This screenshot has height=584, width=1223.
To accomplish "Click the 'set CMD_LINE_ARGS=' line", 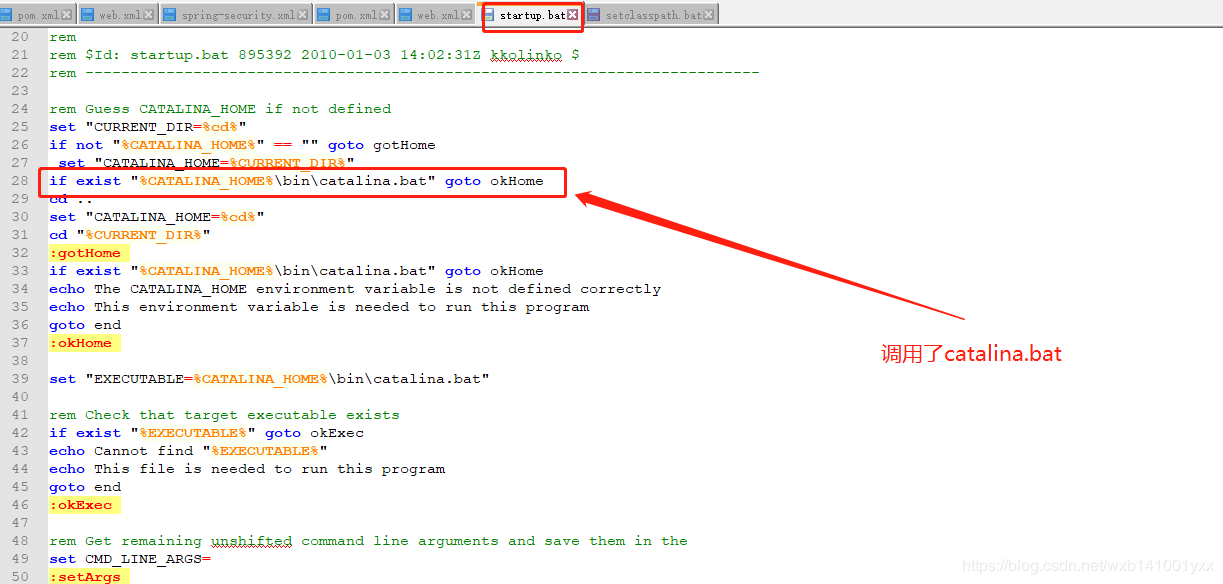I will click(x=130, y=559).
